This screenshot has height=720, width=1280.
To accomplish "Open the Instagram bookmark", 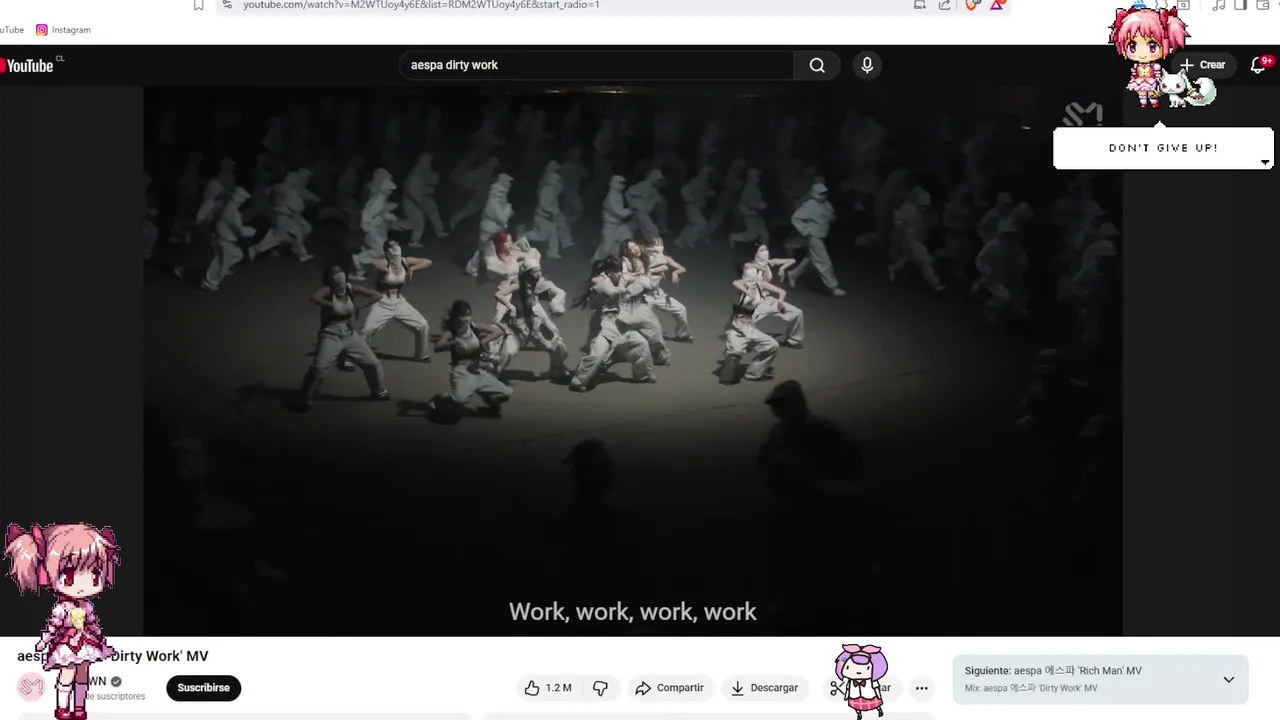I will click(x=63, y=30).
